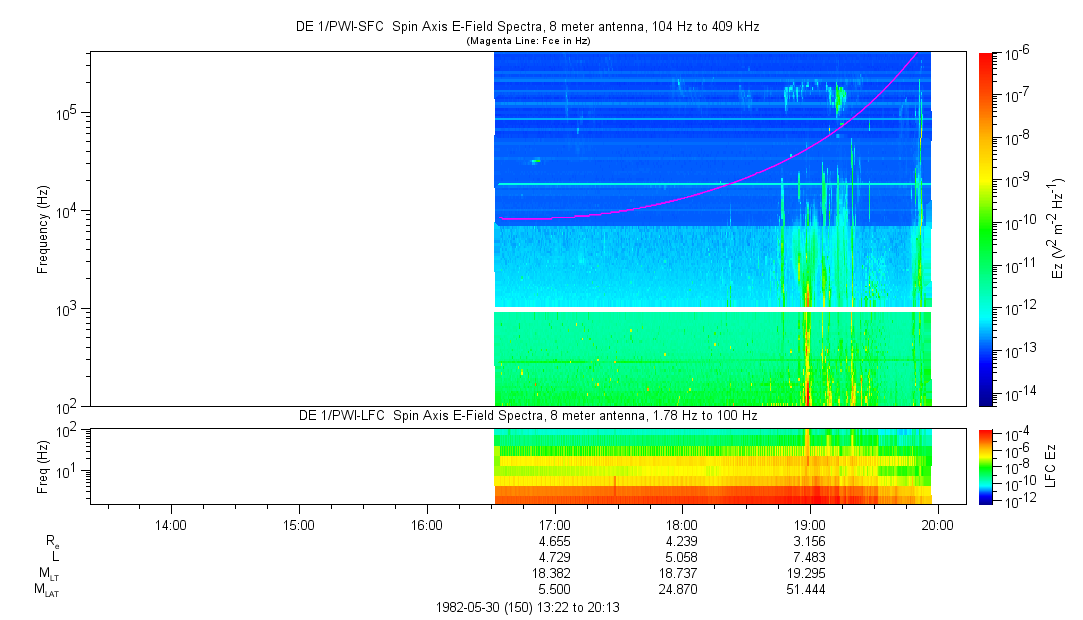Select the Freq (Hz) label on lower panel

(43, 465)
